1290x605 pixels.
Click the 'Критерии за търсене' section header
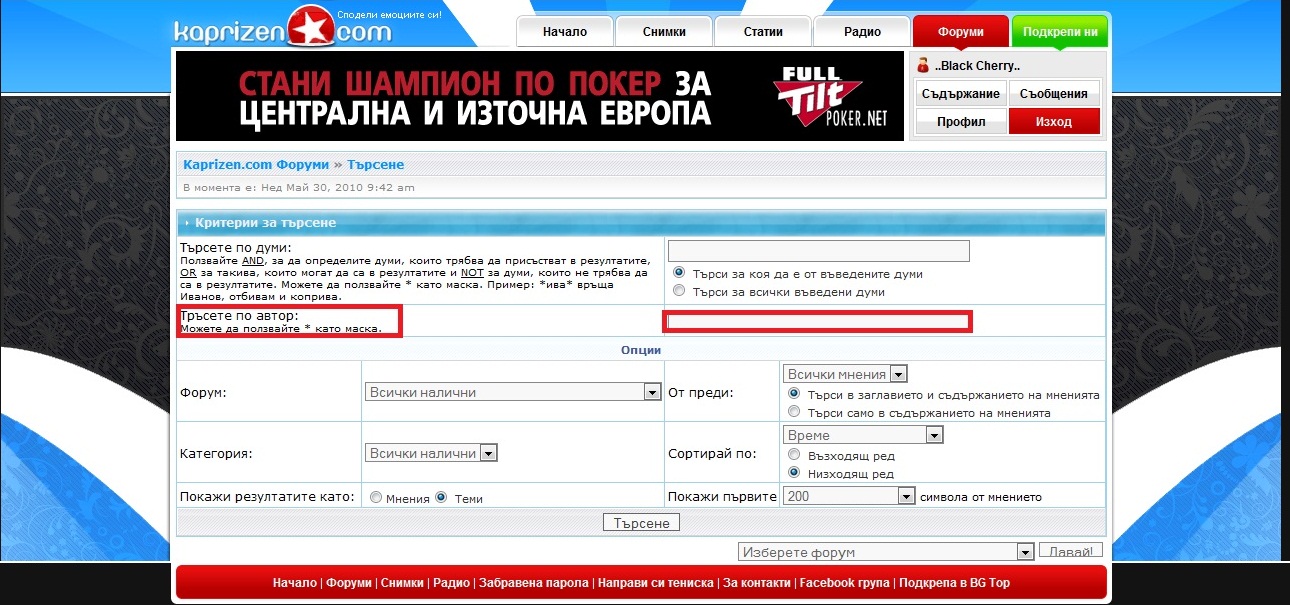coord(265,222)
